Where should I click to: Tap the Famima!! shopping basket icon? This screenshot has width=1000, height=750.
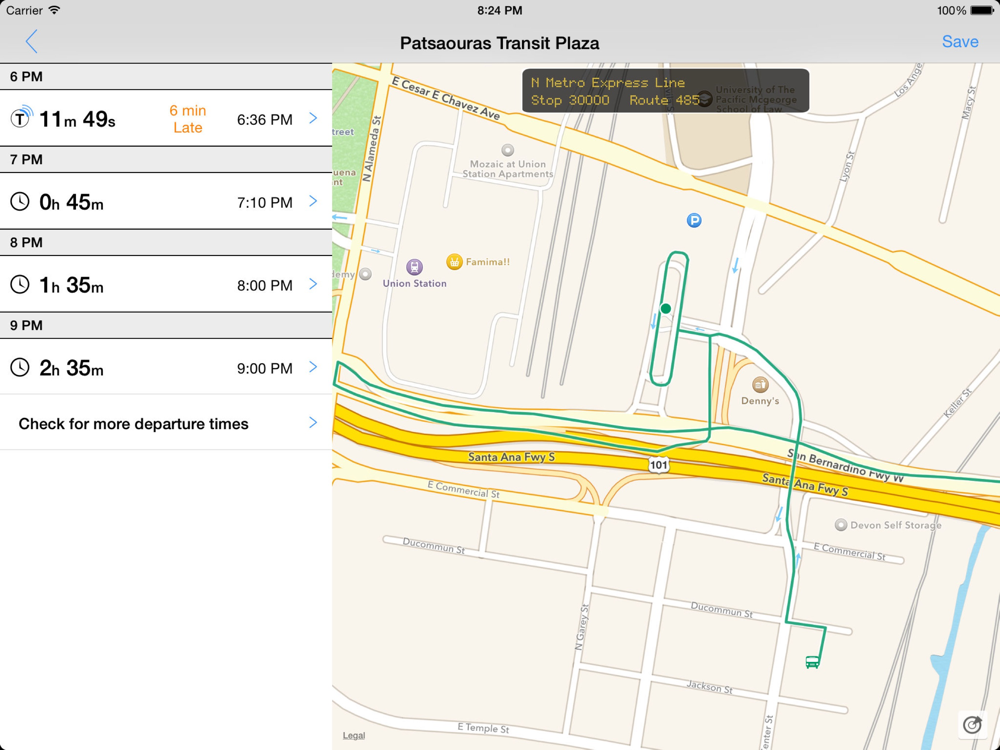[454, 261]
